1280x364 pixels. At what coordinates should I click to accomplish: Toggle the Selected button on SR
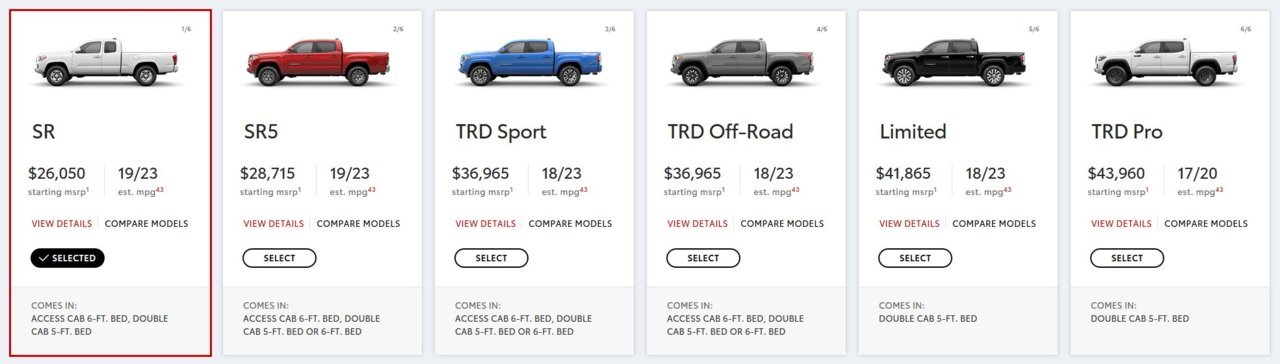tap(68, 258)
